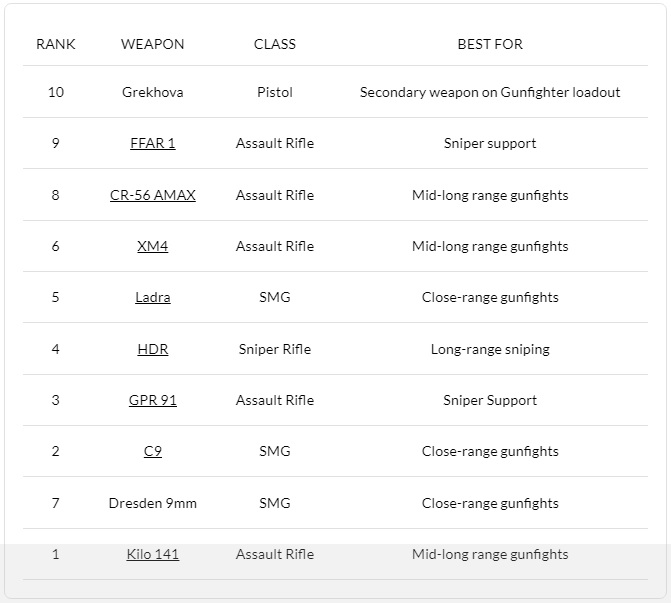The image size is (671, 603).
Task: Click the WEAPON column header
Action: [152, 44]
